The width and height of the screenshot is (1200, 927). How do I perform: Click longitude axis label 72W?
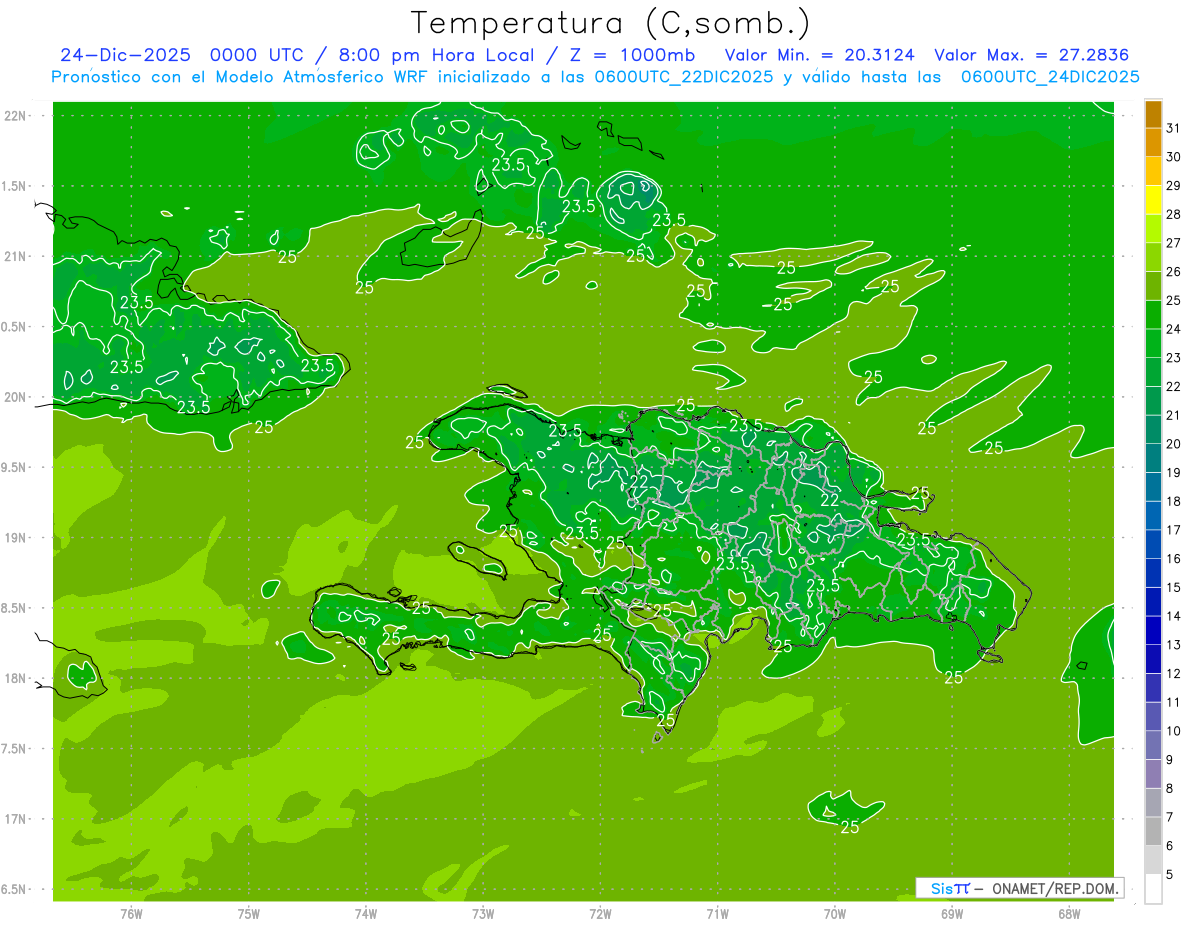tap(600, 914)
